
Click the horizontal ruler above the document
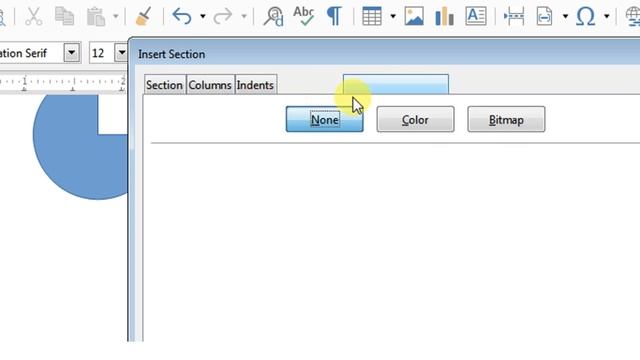[x=63, y=82]
